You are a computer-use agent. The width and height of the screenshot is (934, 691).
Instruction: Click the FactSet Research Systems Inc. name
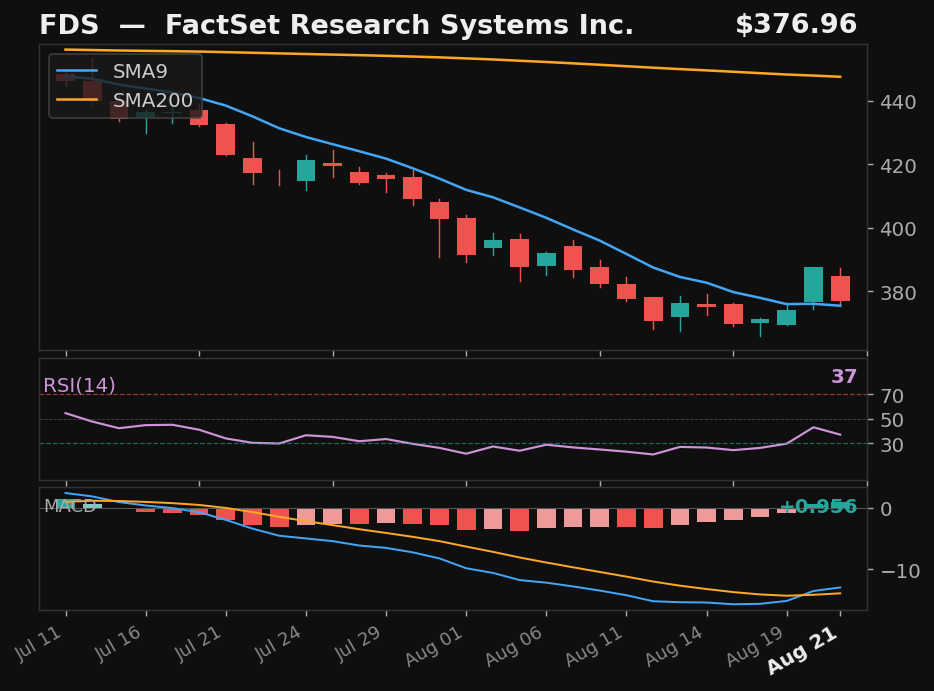coord(399,25)
